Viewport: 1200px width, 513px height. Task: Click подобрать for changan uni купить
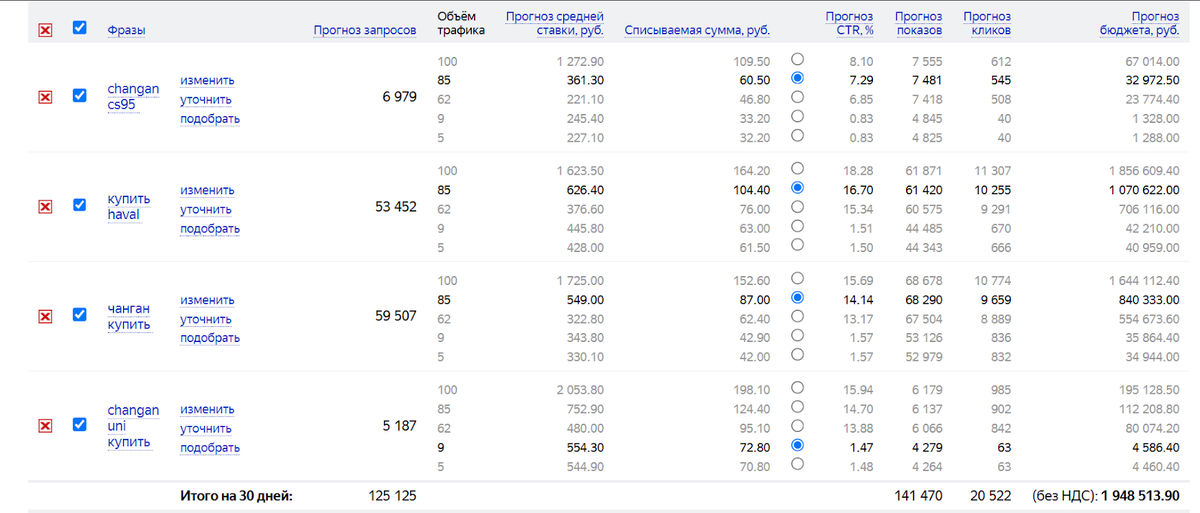pos(210,447)
